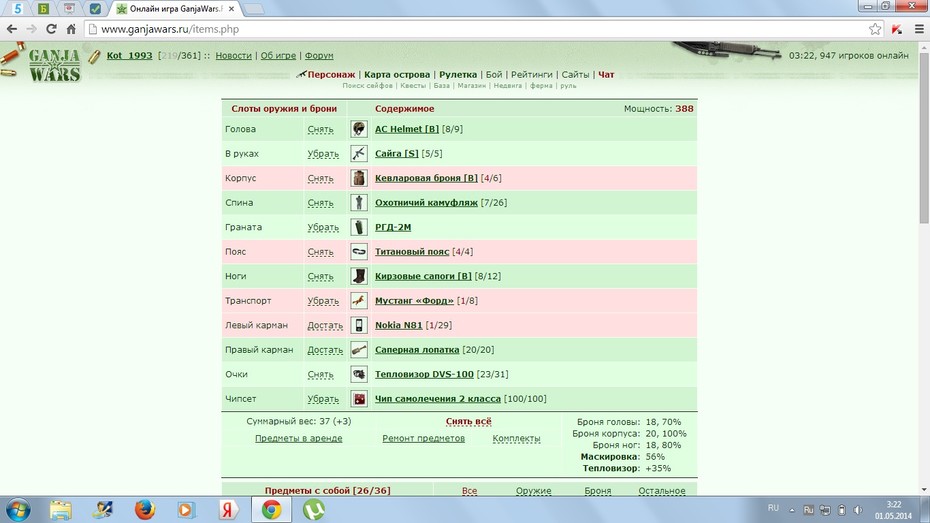Open the Комплекты link
This screenshot has width=930, height=523.
pyautogui.click(x=516, y=438)
